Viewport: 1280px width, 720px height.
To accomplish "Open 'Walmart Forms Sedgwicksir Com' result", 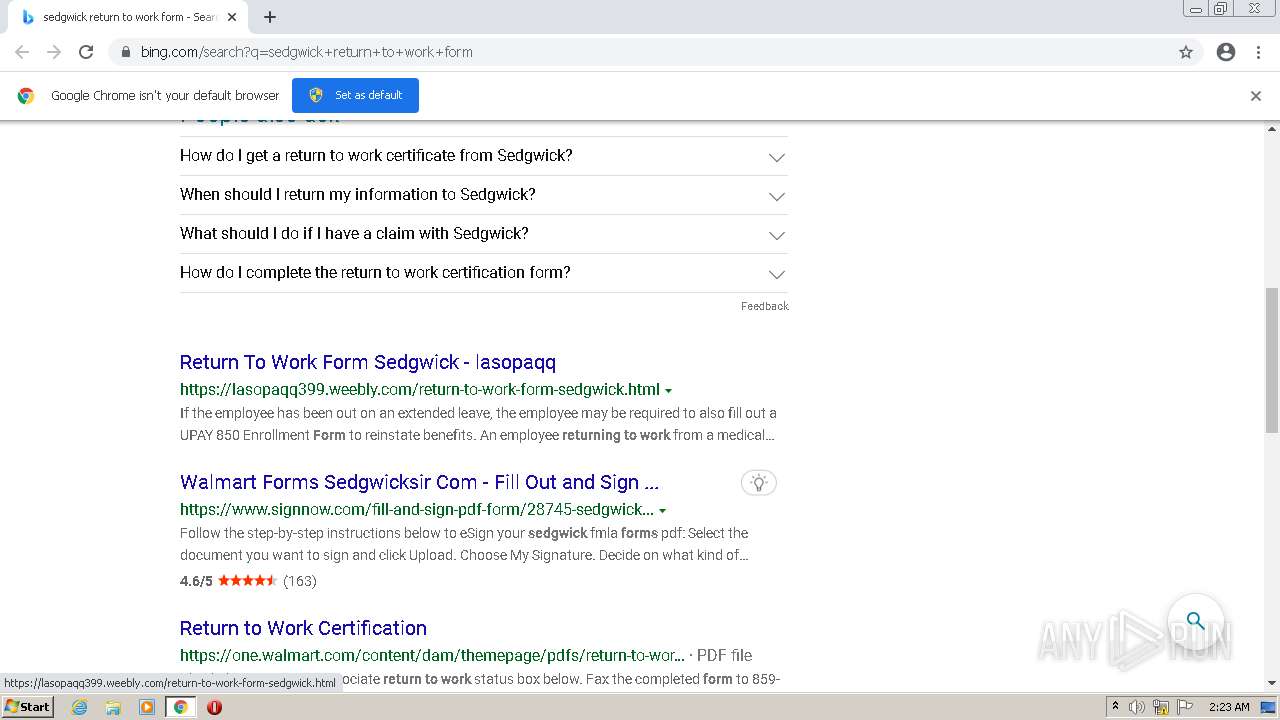I will click(x=419, y=482).
